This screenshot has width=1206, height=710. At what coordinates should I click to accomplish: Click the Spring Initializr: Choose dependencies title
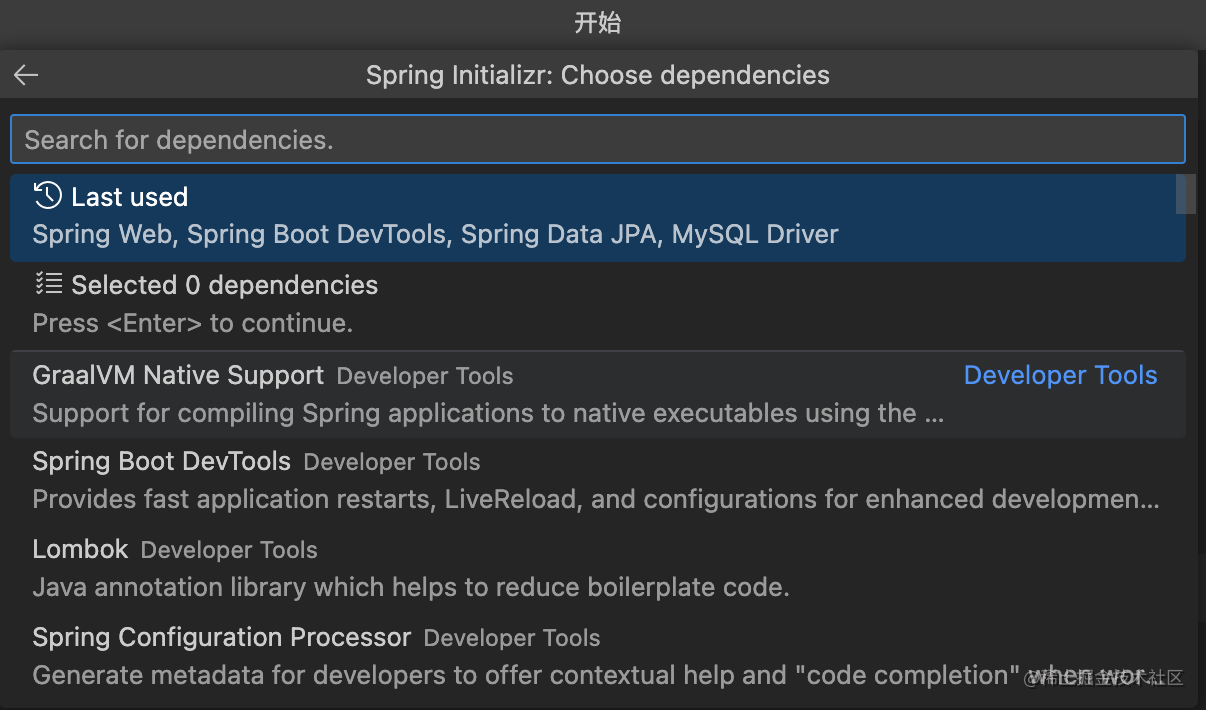click(x=597, y=75)
